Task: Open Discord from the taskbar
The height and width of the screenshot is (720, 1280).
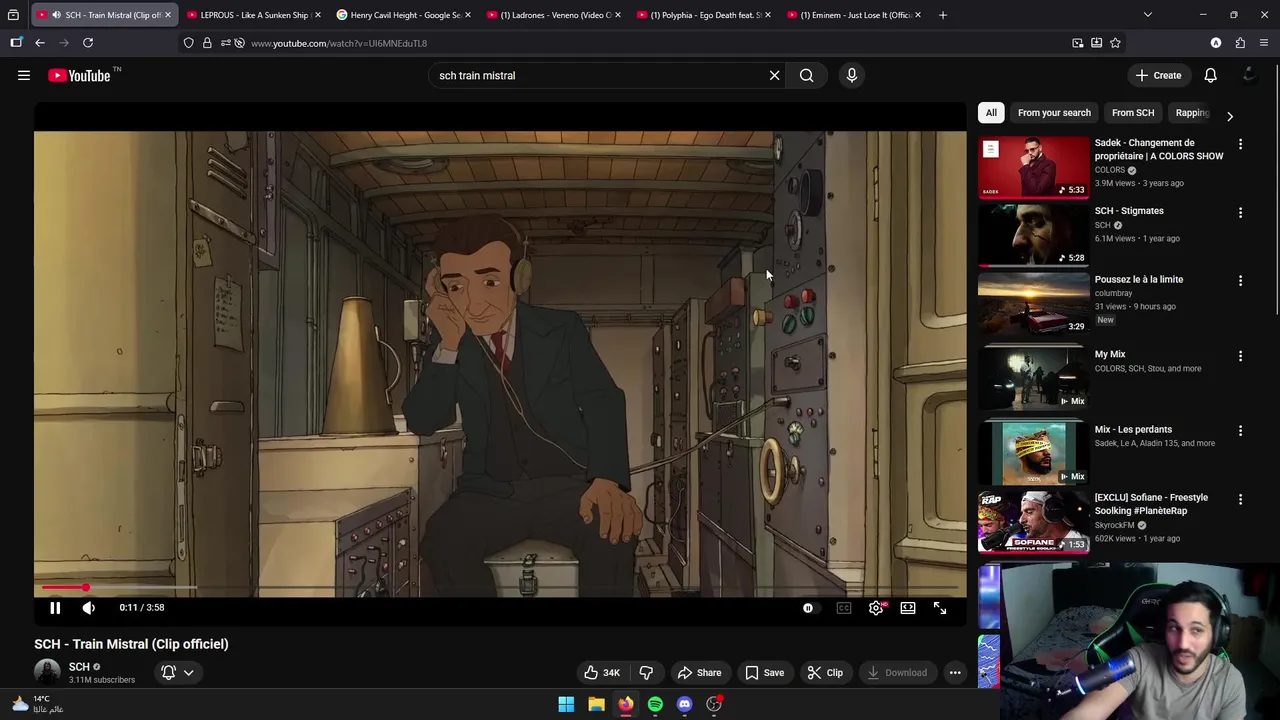Action: coord(684,704)
